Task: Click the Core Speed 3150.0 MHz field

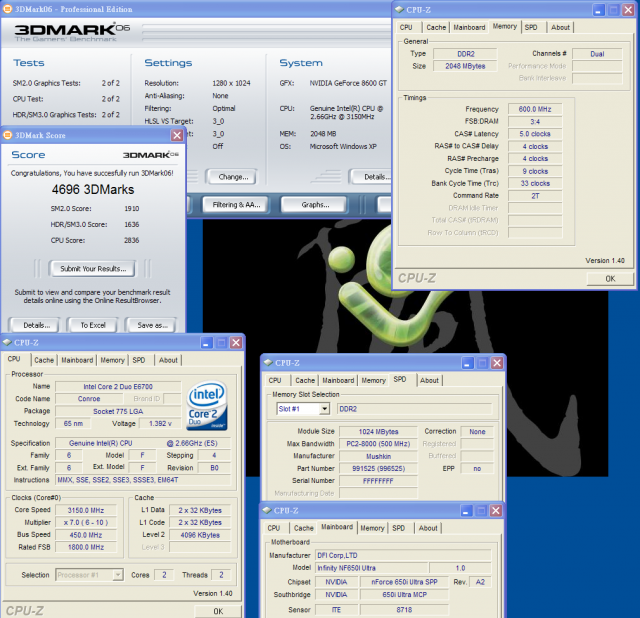Action: click(x=86, y=510)
